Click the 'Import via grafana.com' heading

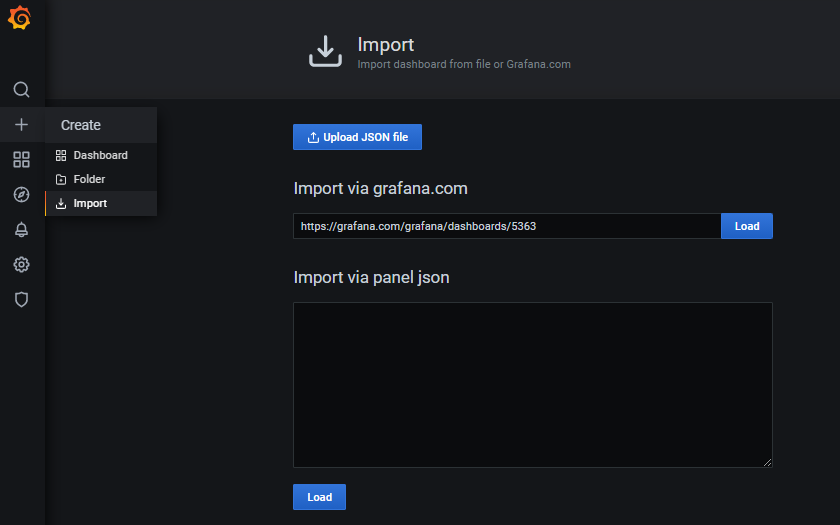tap(380, 189)
